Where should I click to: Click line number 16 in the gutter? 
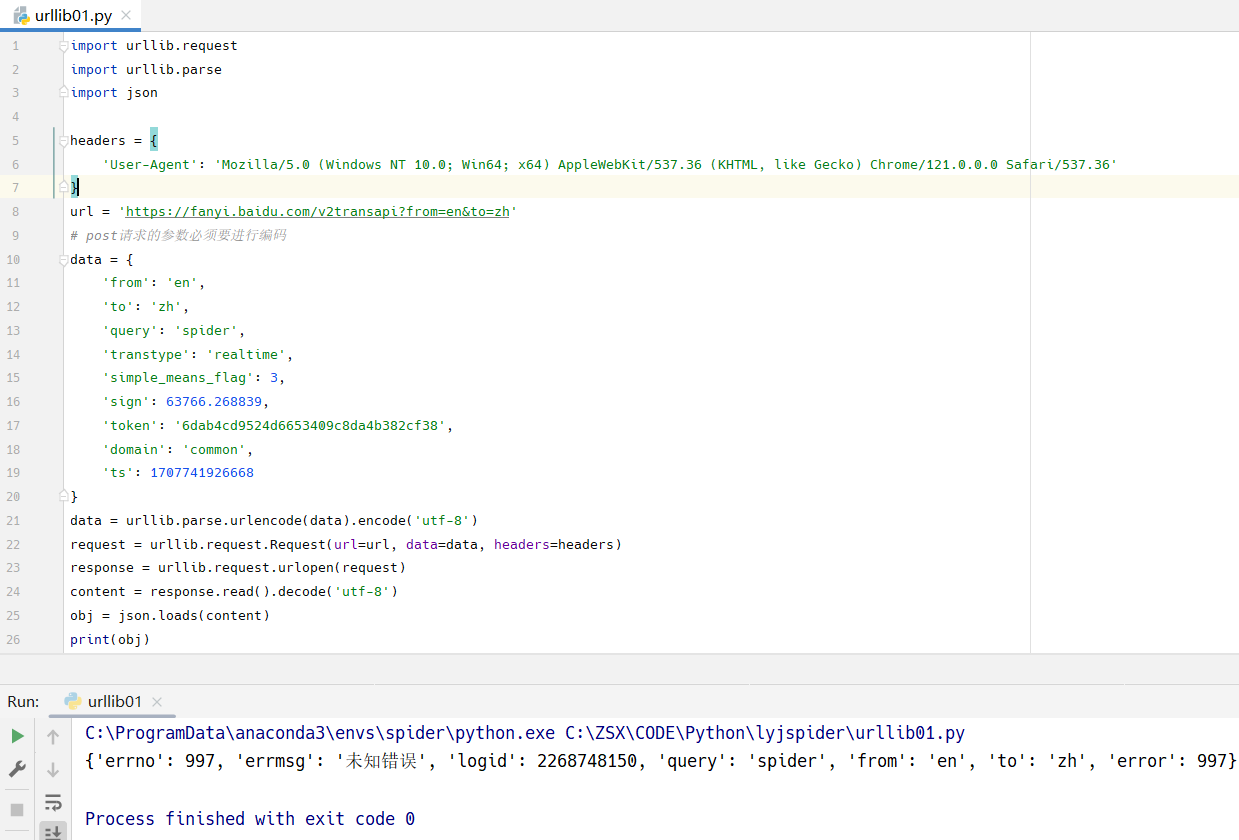tap(15, 402)
